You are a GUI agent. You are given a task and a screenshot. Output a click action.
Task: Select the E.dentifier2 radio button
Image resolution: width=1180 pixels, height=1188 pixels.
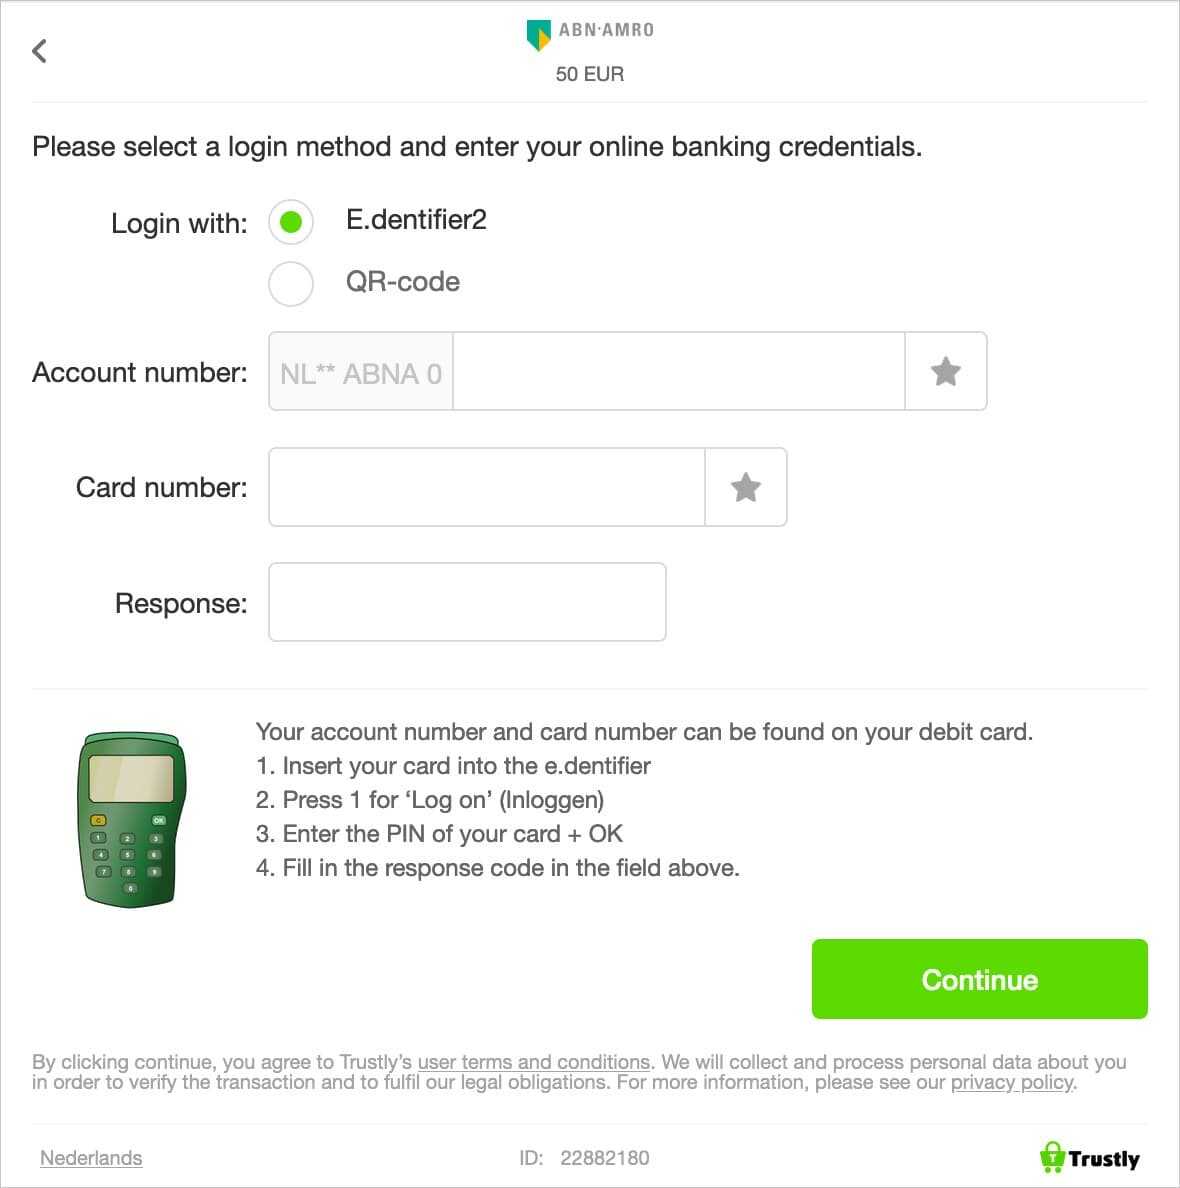point(291,222)
